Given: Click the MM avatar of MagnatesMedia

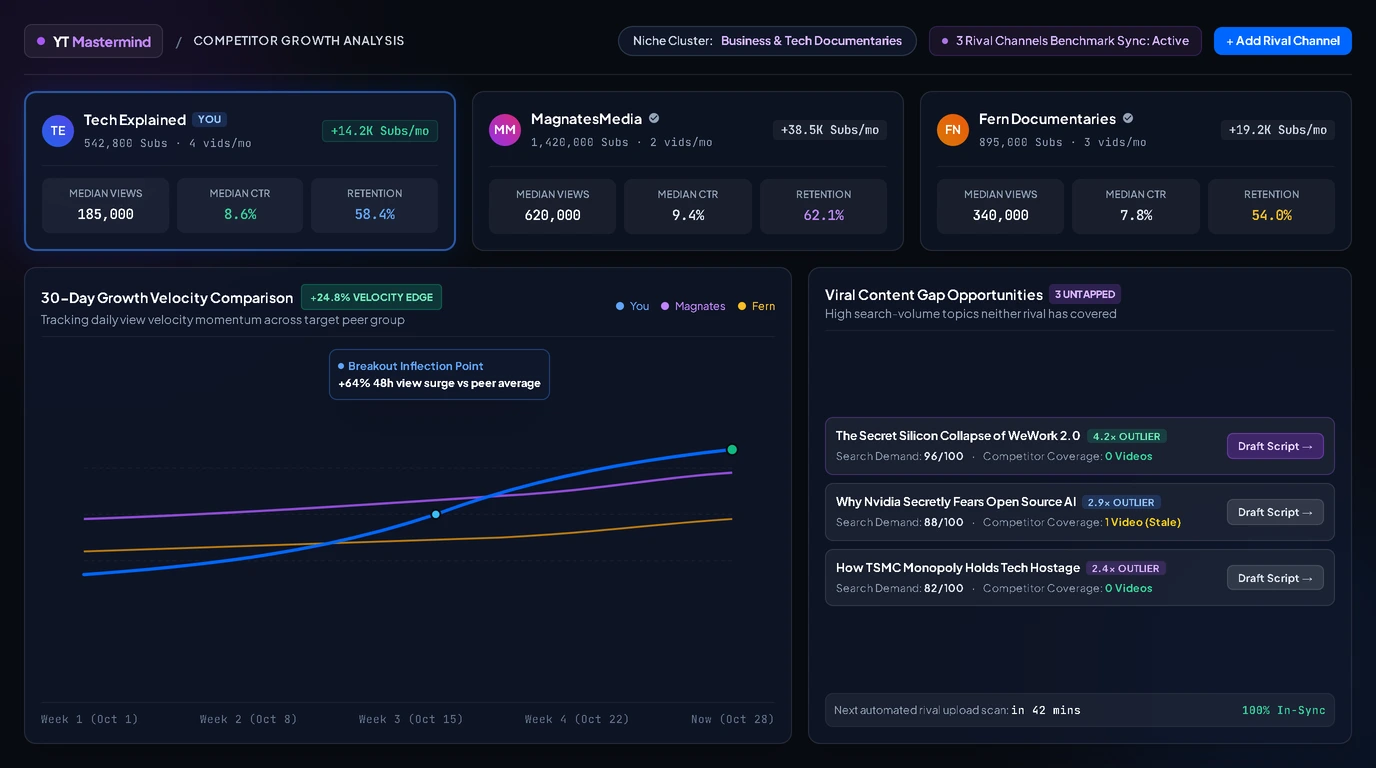Looking at the screenshot, I should 505,130.
